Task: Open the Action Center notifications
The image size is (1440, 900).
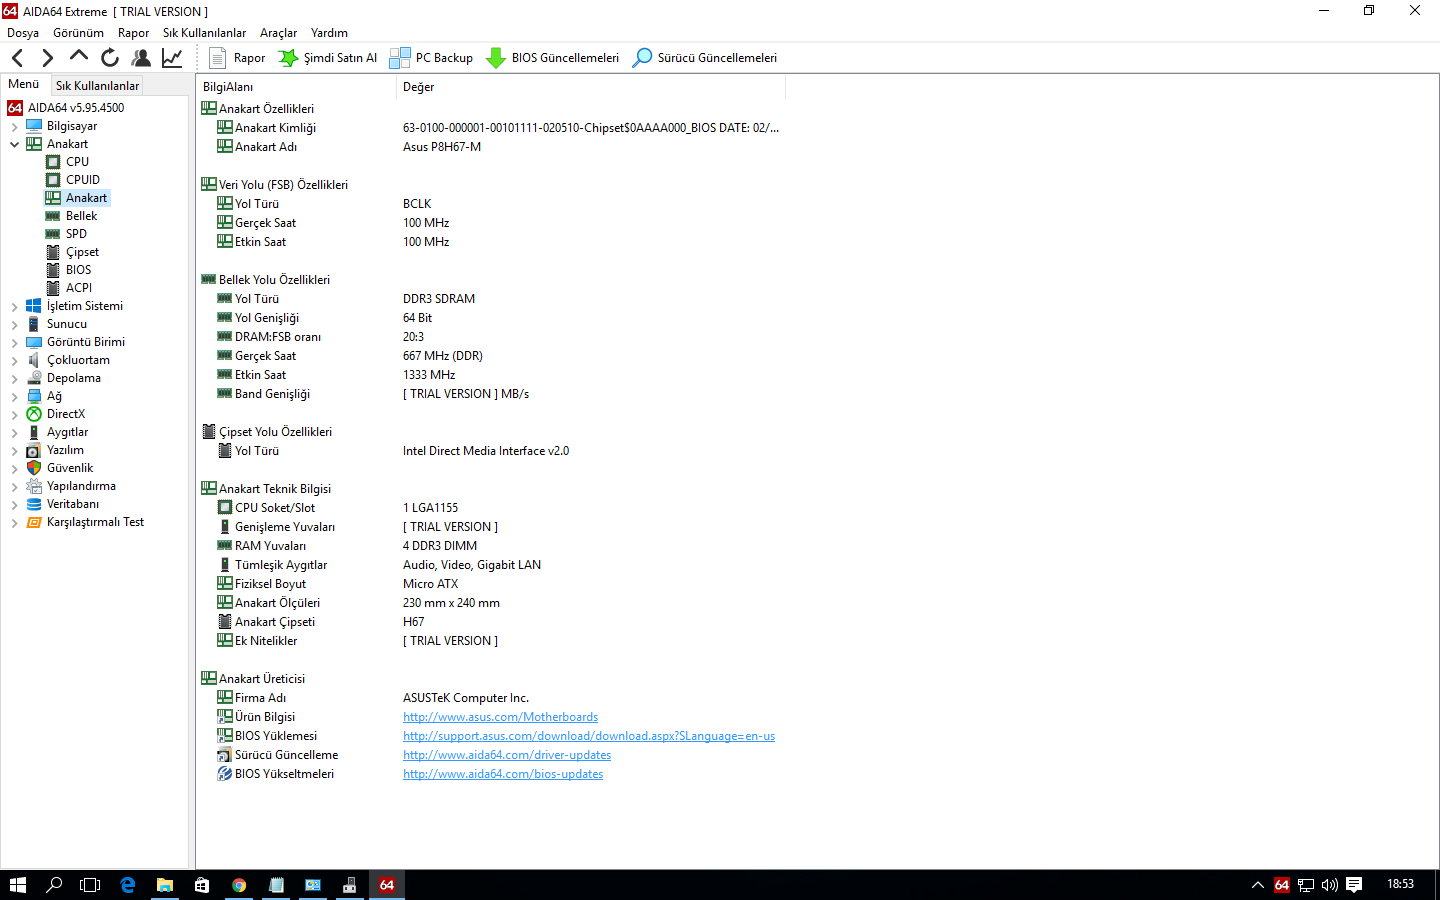Action: (1354, 885)
